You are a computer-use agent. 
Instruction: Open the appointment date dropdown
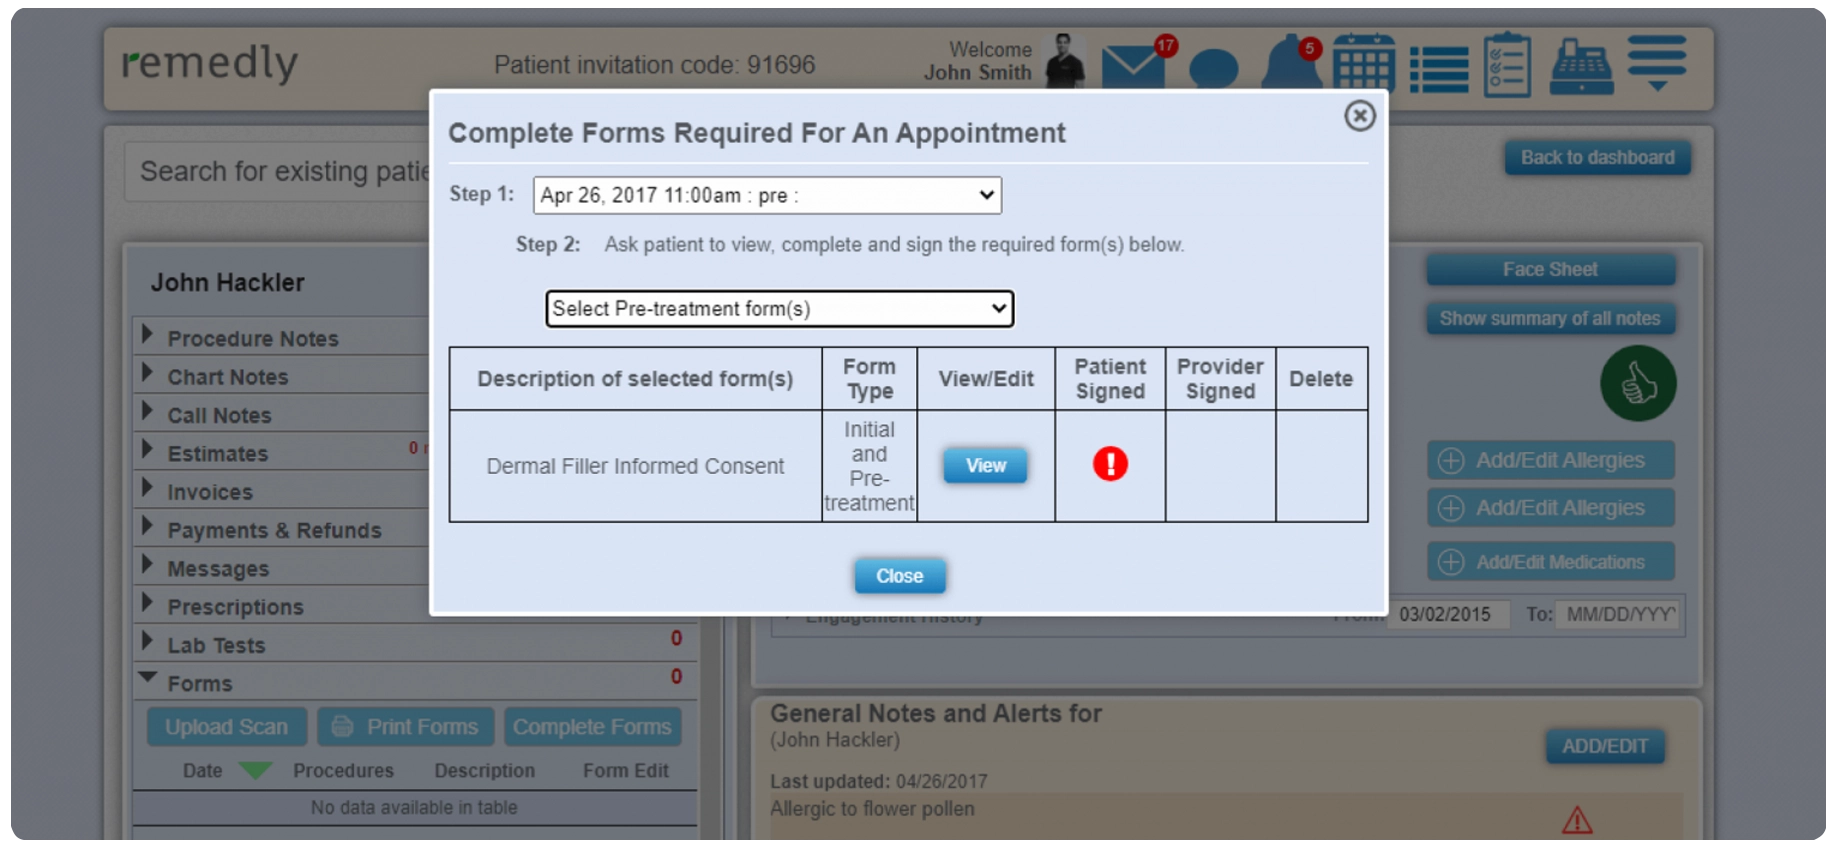point(767,195)
